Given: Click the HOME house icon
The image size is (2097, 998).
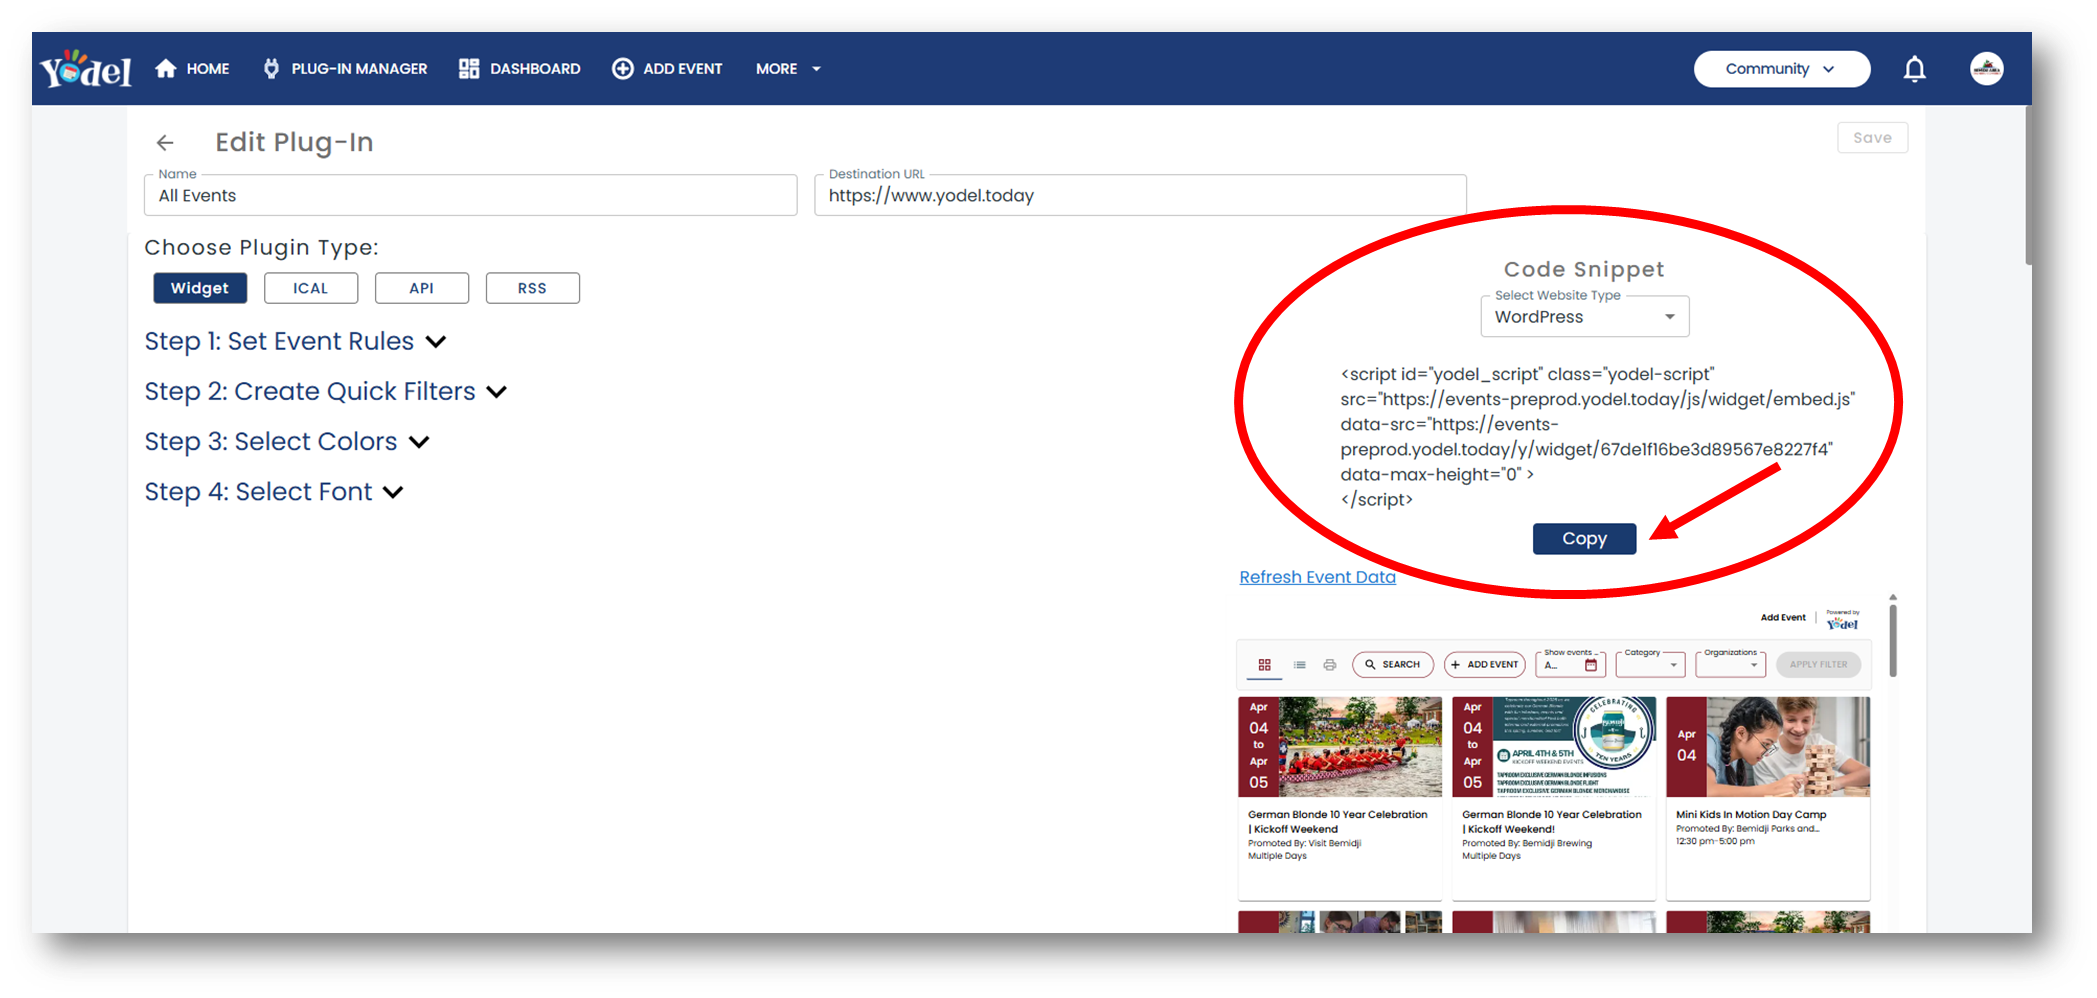Looking at the screenshot, I should [x=166, y=68].
